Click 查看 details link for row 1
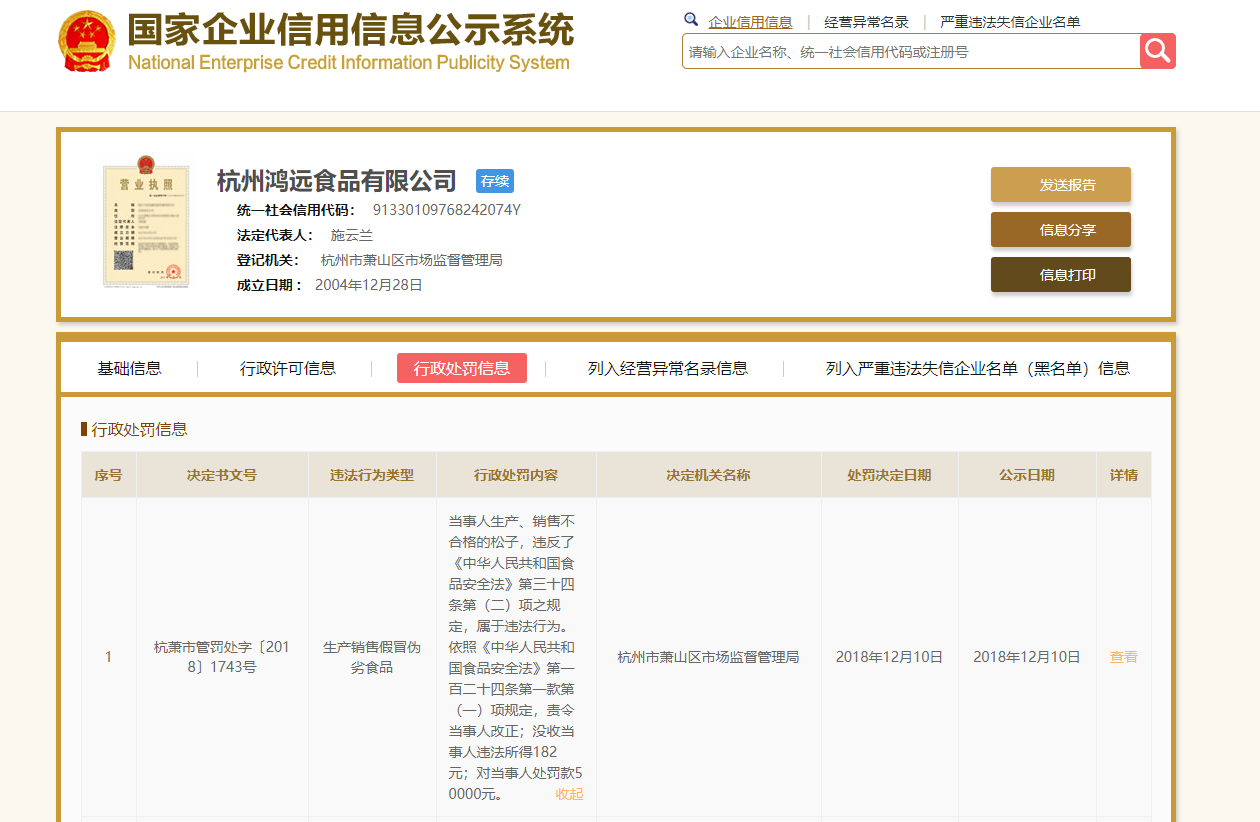The image size is (1260, 822). coord(1124,657)
